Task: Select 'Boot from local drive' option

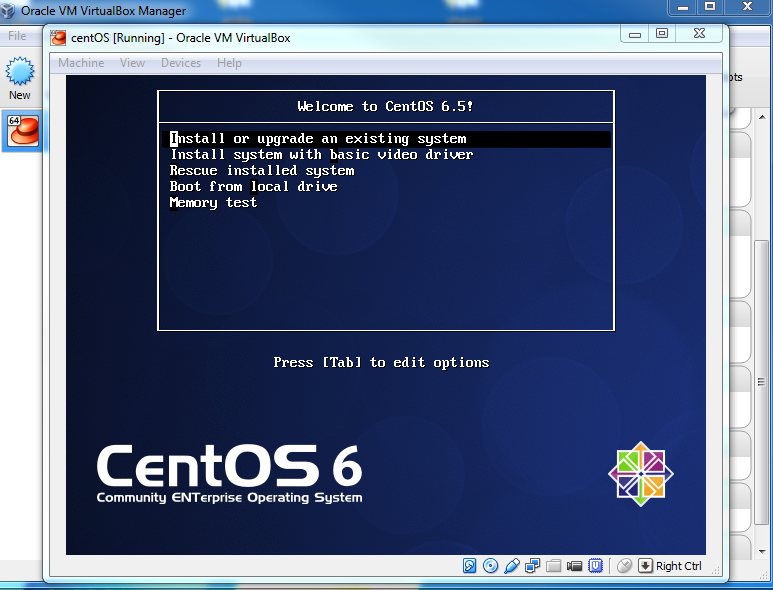Action: [x=253, y=186]
